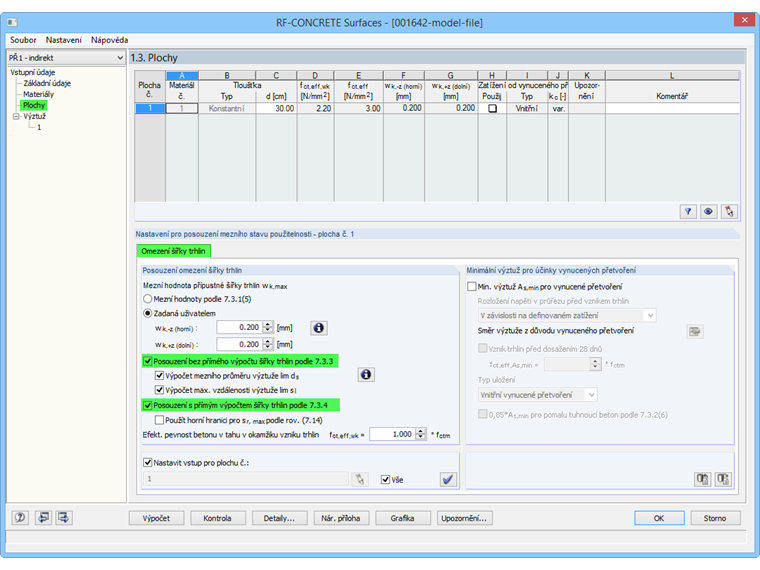Image resolution: width=760 pixels, height=570 pixels.
Task: Toggle the 'Vše' checkbox
Action: click(x=385, y=480)
